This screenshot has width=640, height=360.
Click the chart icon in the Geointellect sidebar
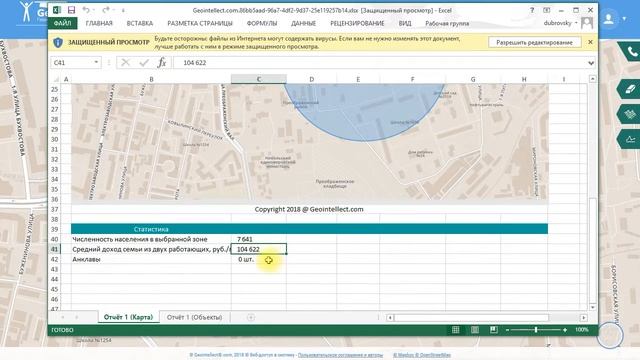[630, 139]
